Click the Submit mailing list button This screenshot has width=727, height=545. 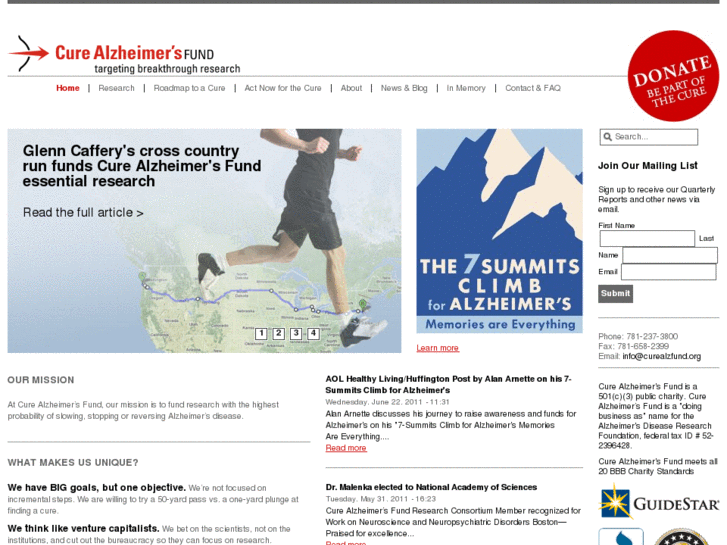pyautogui.click(x=615, y=294)
